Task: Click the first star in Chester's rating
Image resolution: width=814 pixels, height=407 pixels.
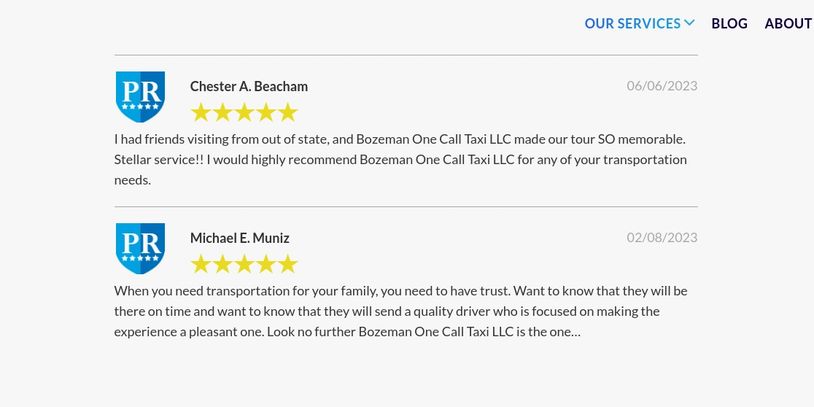Action: [x=201, y=112]
